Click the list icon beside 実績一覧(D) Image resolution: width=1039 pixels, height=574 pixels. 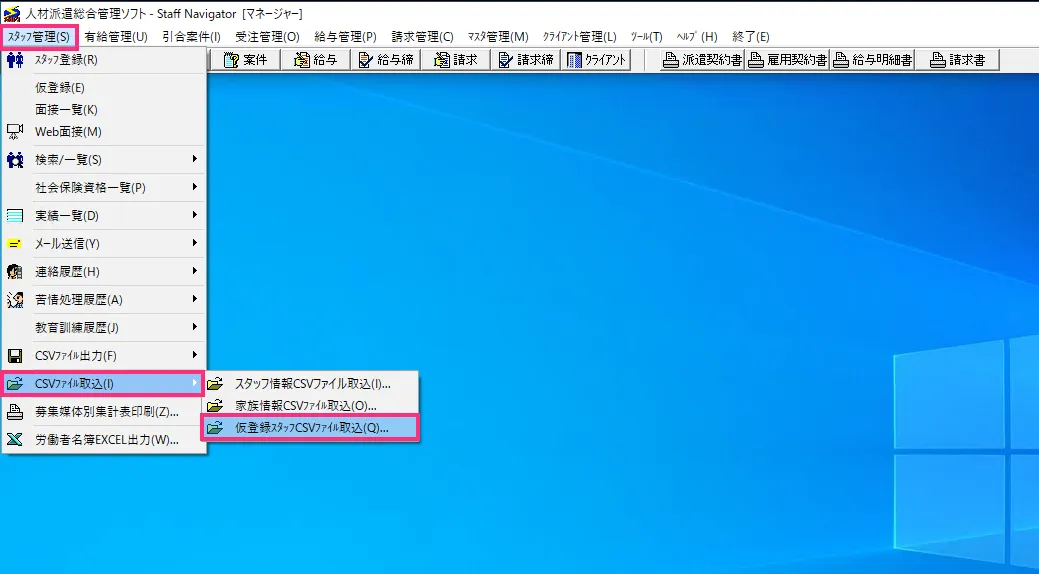pos(15,215)
